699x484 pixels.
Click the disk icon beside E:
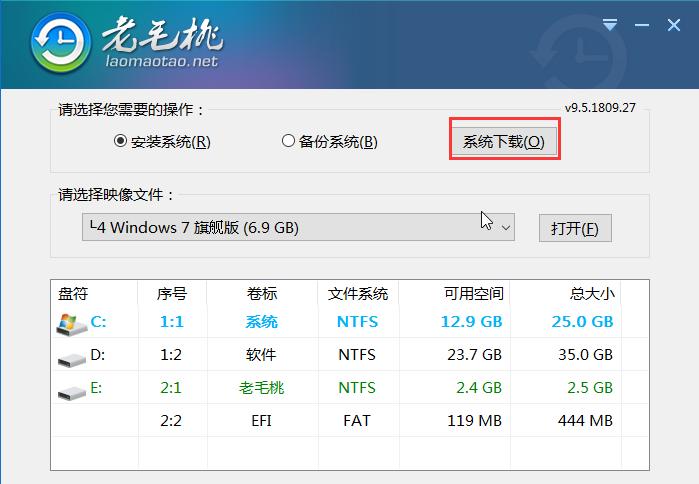pyautogui.click(x=71, y=392)
